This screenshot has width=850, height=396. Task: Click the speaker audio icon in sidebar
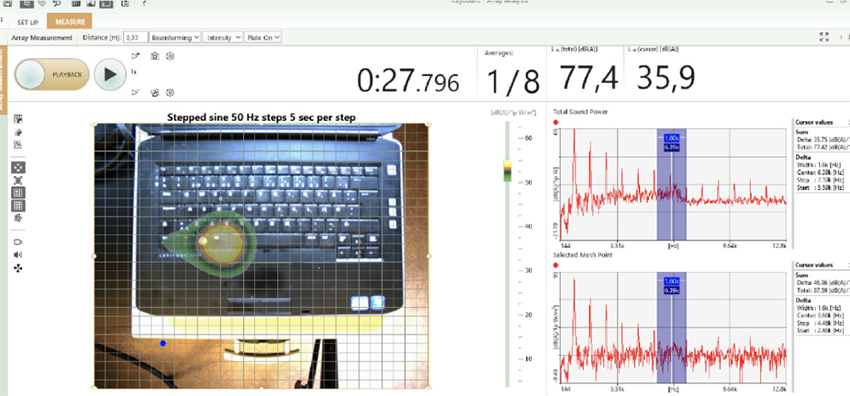18,255
